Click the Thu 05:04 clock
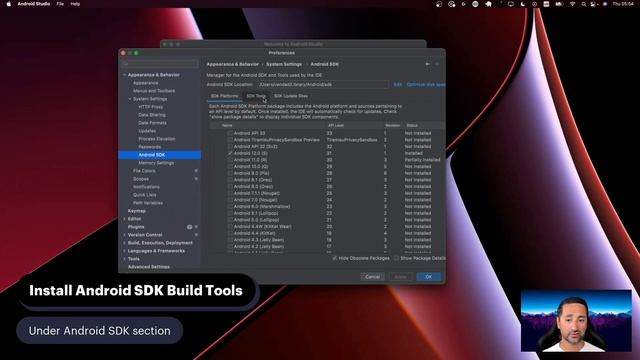This screenshot has width=640, height=360. [623, 4]
